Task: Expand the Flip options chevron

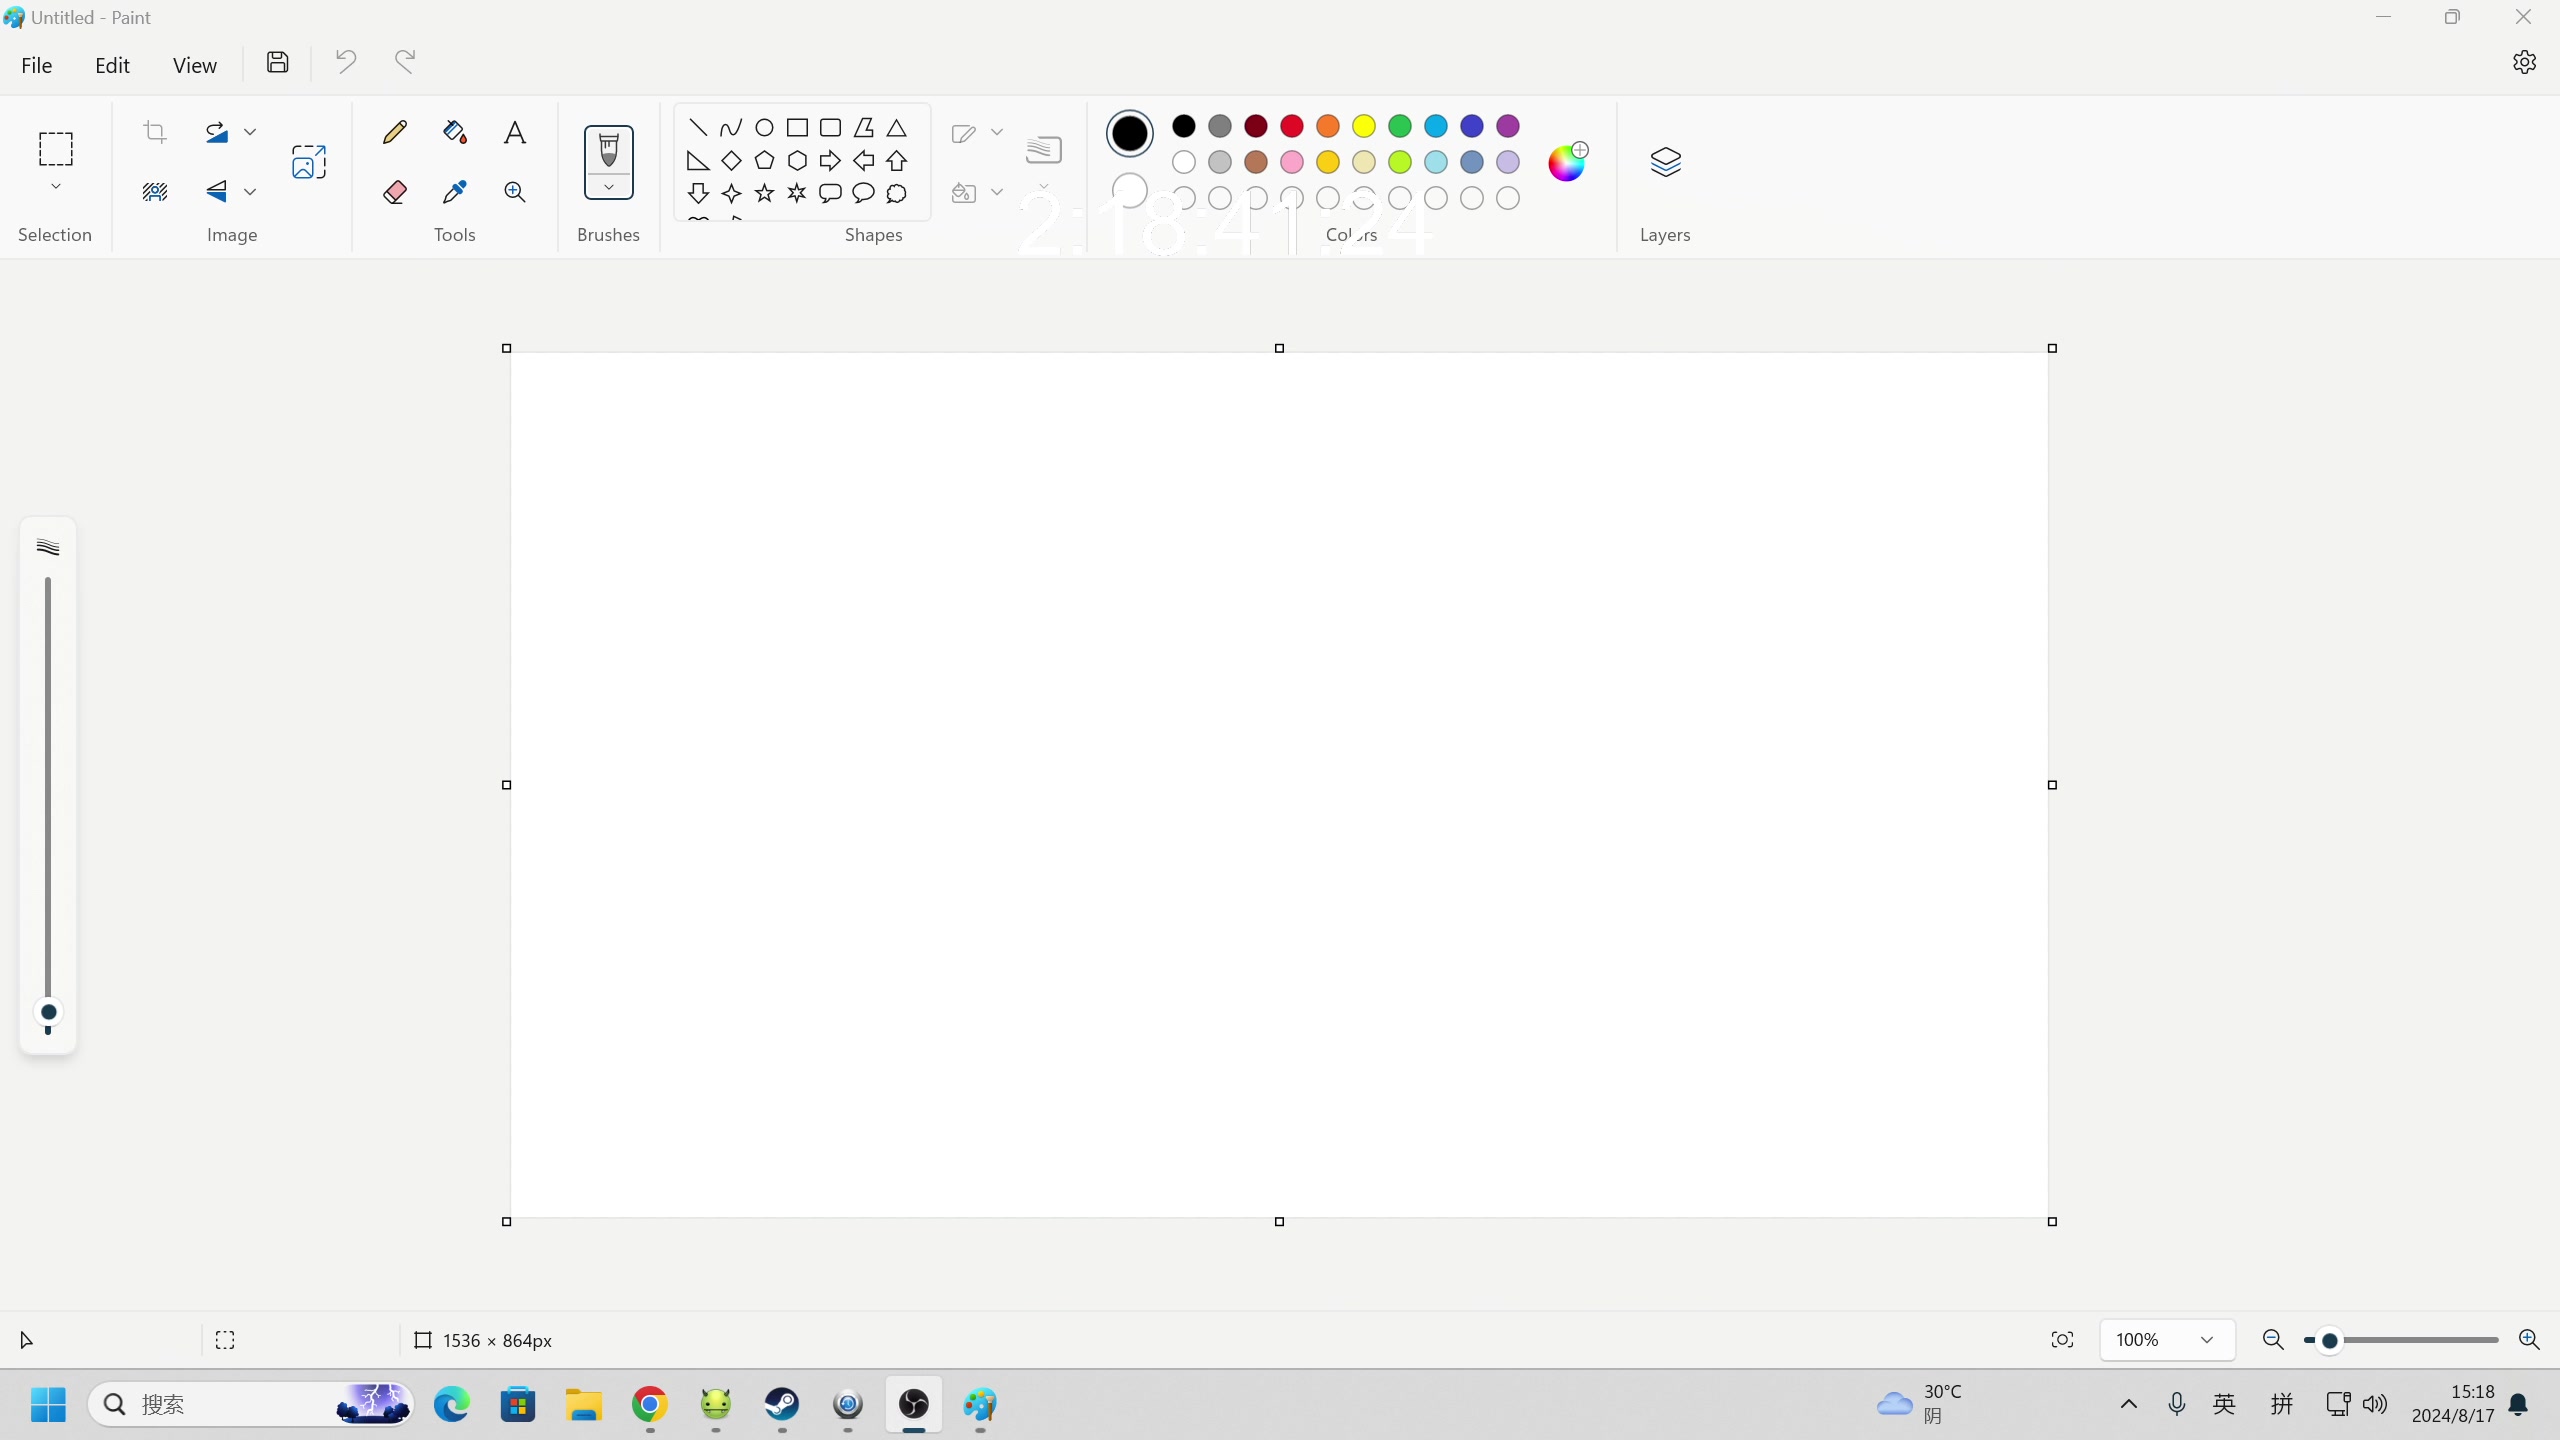Action: click(250, 191)
